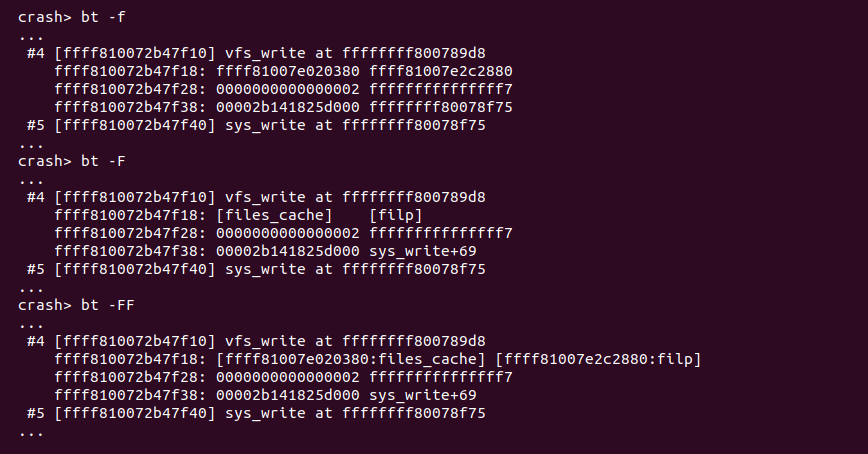868x454 pixels.
Task: Click ffffffffffffffff7 value in bt -FF output
Action: [x=441, y=376]
